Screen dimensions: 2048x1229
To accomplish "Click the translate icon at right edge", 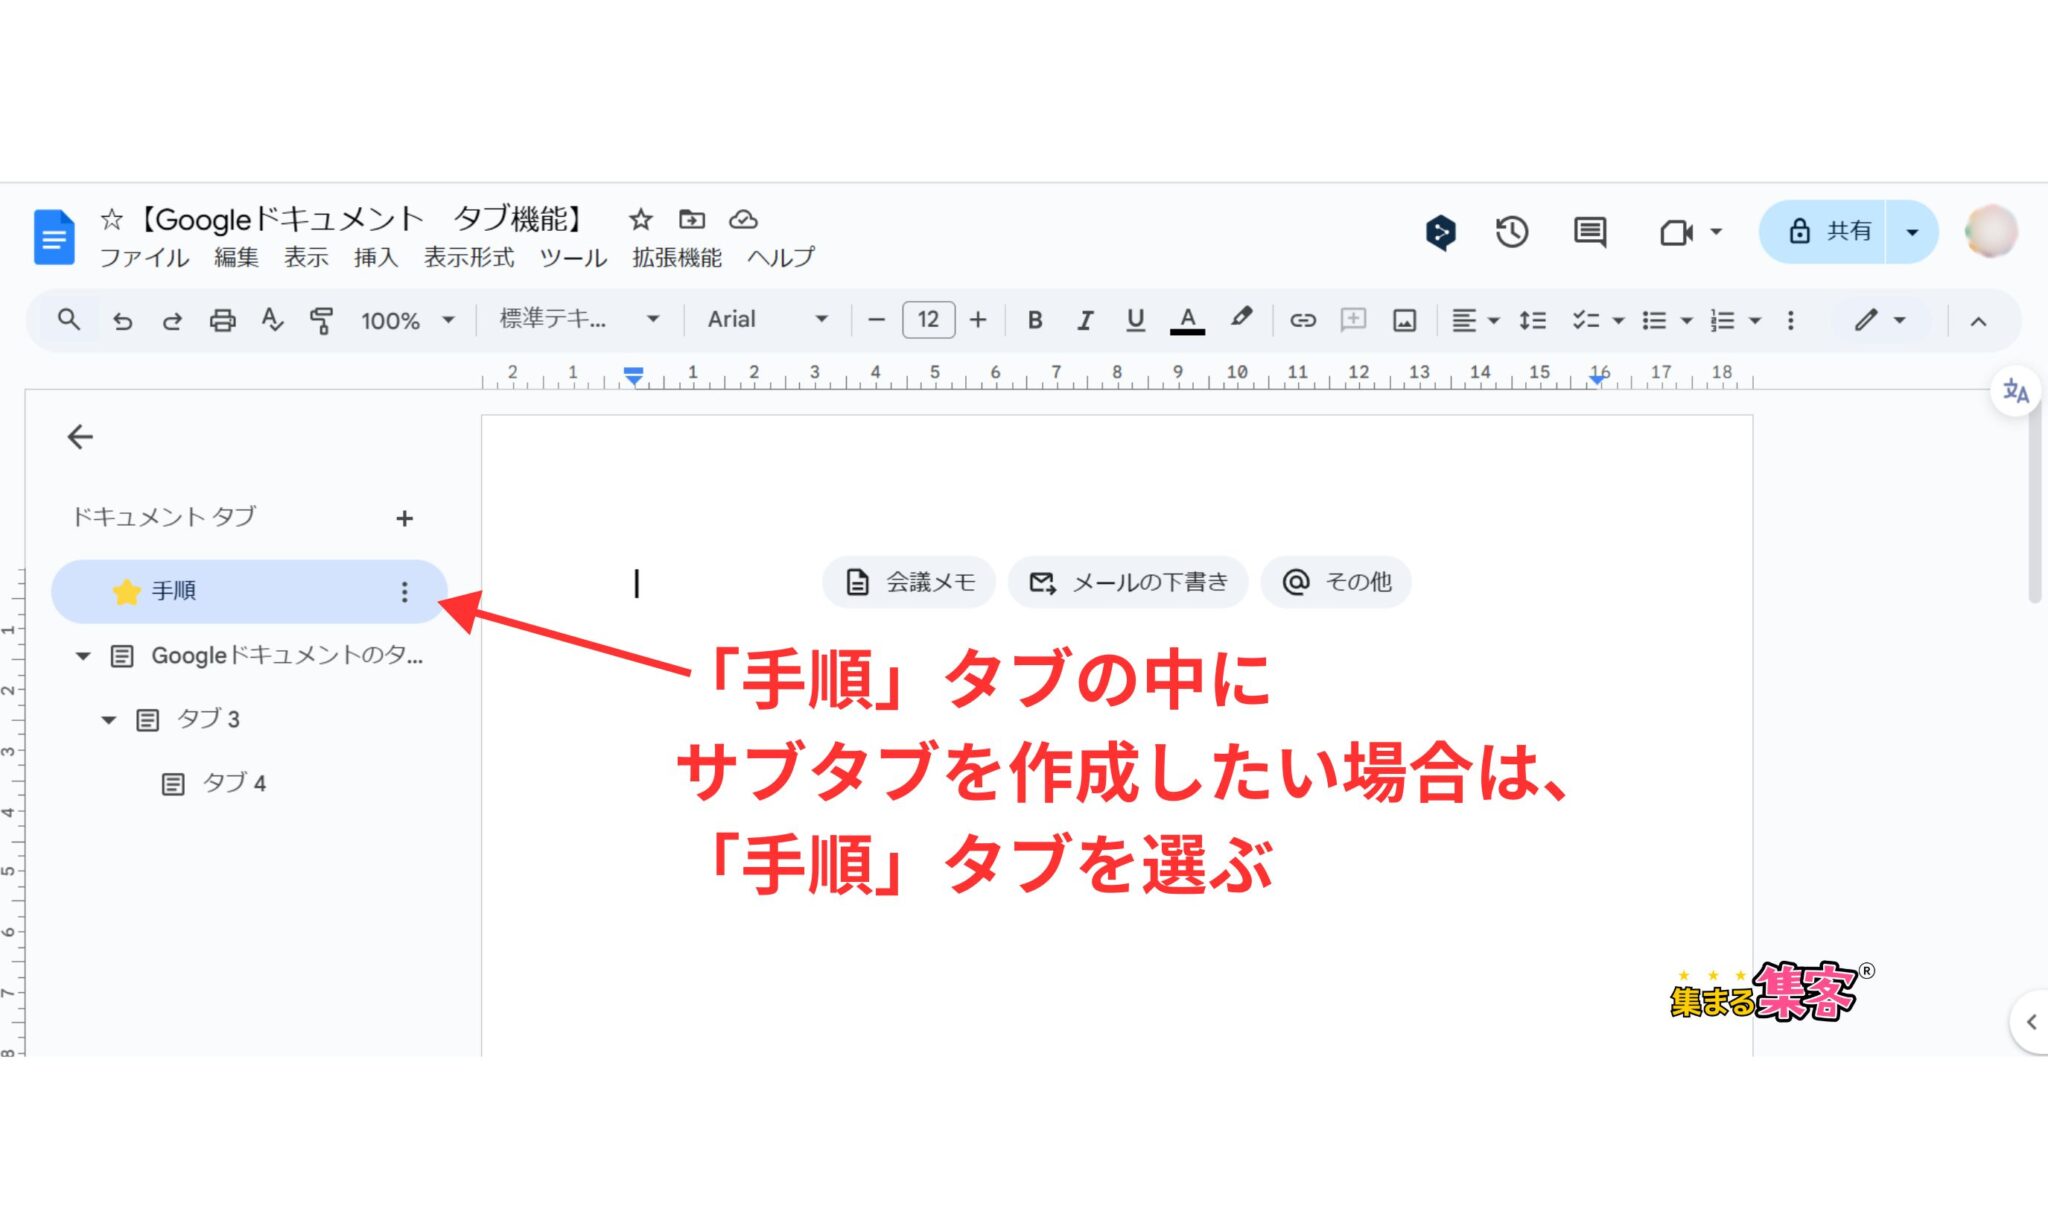I will pos(2015,392).
